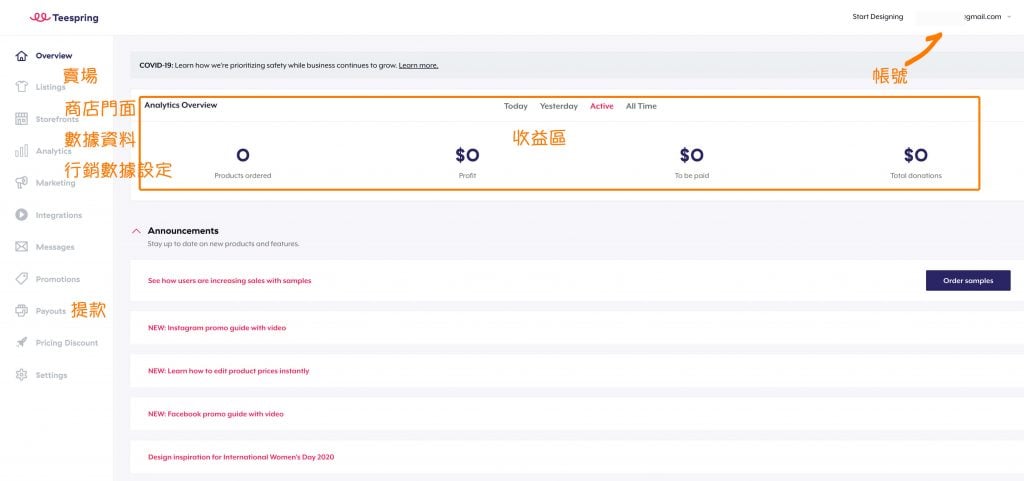Open the Payouts section
The height and width of the screenshot is (481, 1024).
click(50, 311)
